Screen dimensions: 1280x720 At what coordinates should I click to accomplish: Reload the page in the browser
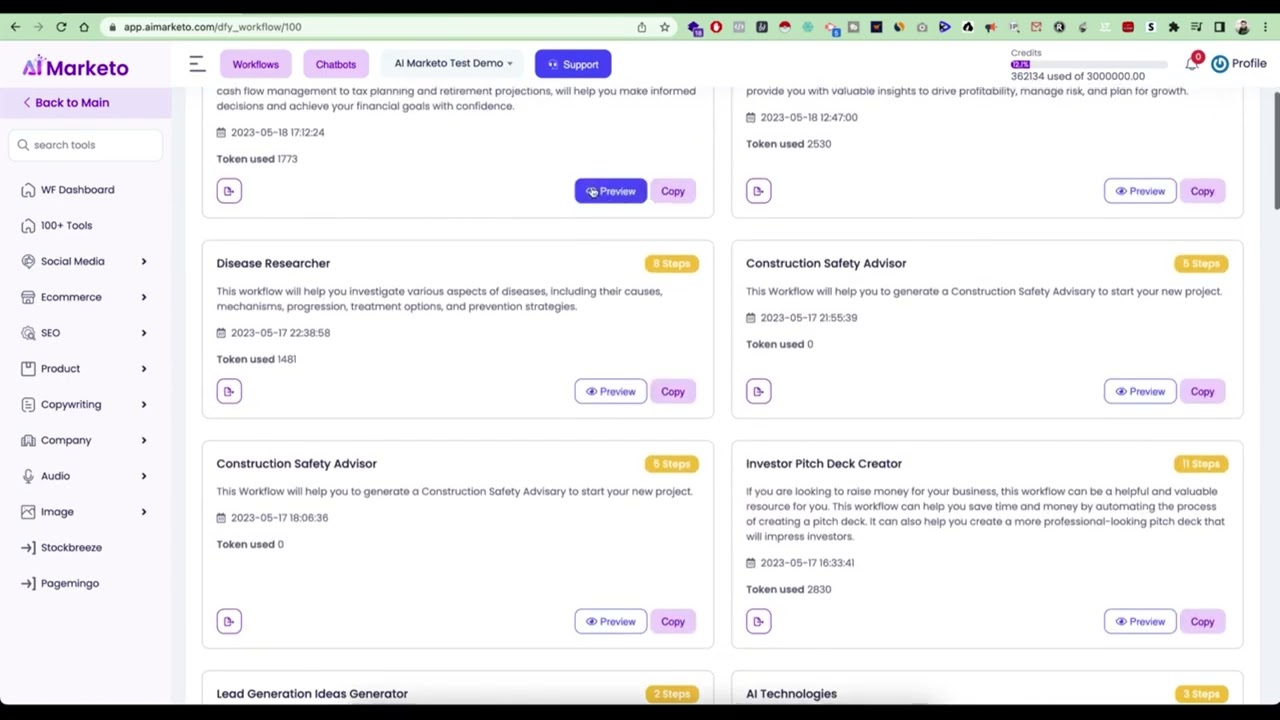click(61, 27)
